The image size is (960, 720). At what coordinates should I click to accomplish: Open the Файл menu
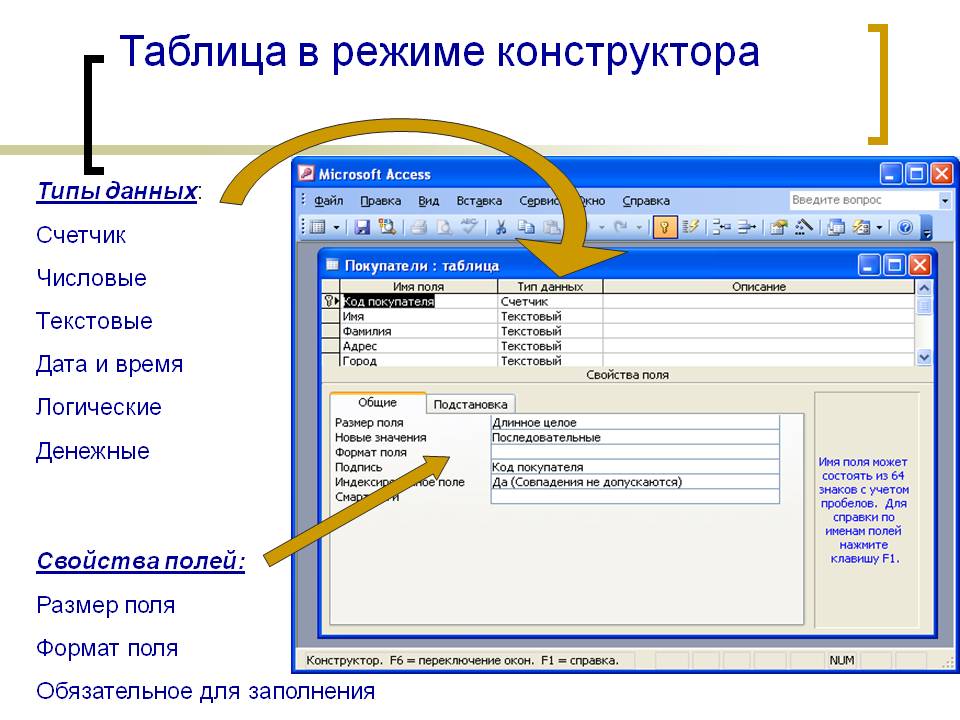click(328, 200)
